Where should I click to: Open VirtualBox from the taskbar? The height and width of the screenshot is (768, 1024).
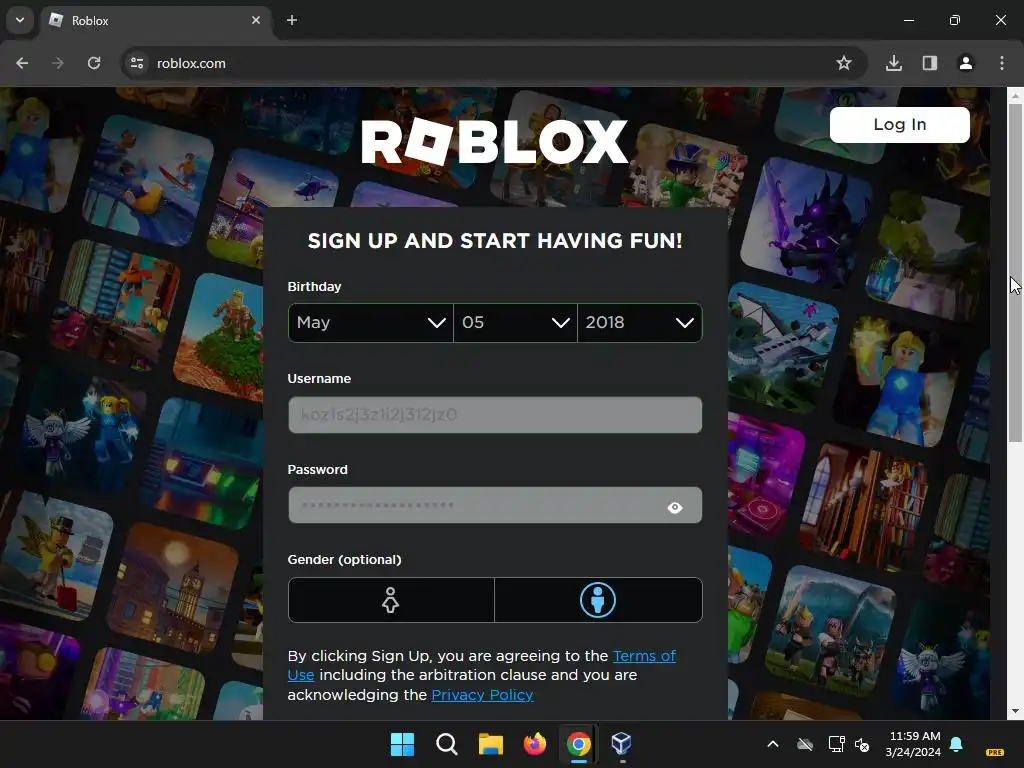[x=621, y=744]
